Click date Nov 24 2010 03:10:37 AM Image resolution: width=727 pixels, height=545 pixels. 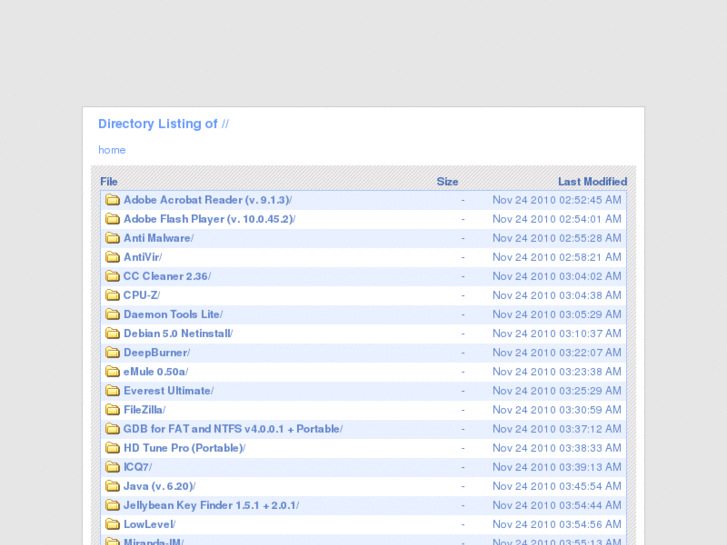(x=557, y=333)
